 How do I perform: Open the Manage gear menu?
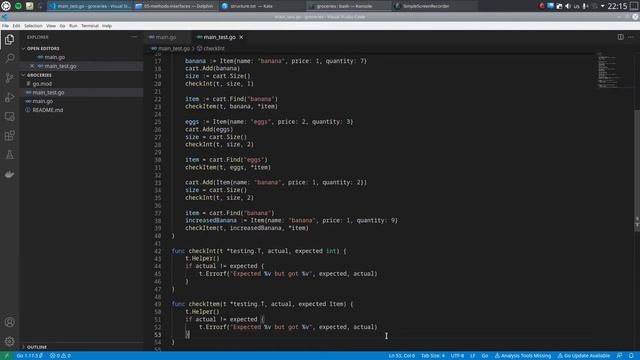pyautogui.click(x=9, y=341)
